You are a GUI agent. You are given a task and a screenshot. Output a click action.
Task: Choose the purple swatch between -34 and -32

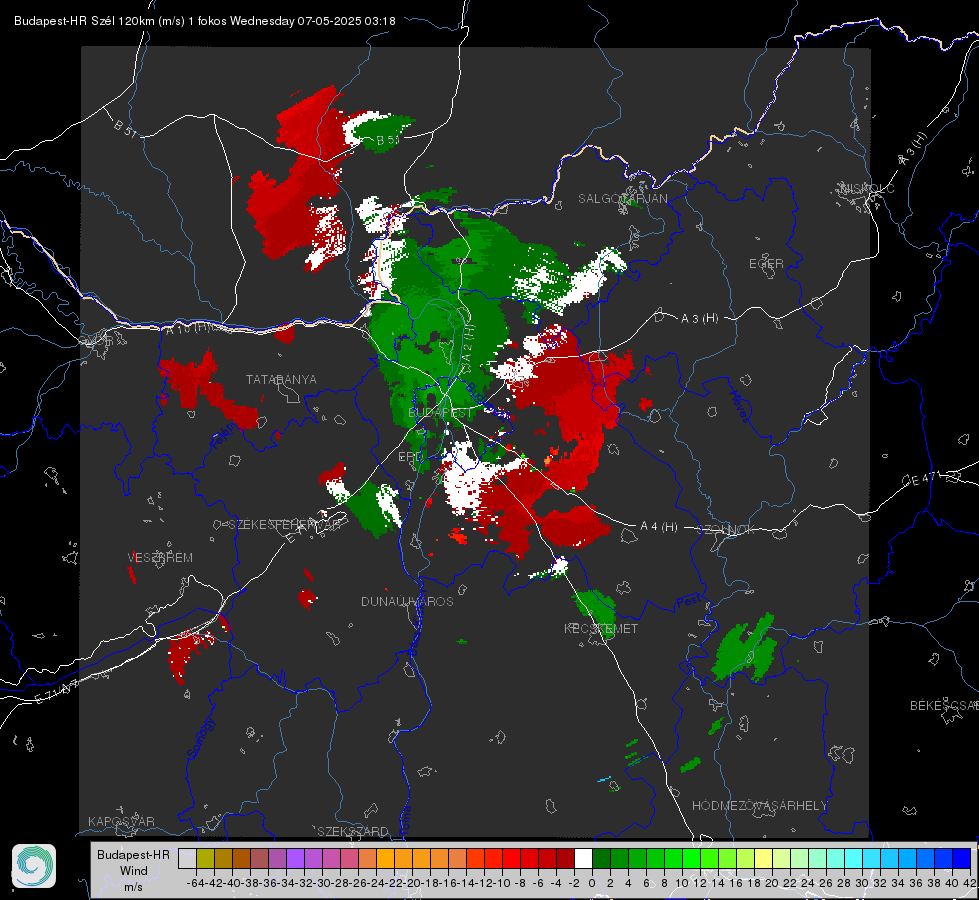click(295, 858)
